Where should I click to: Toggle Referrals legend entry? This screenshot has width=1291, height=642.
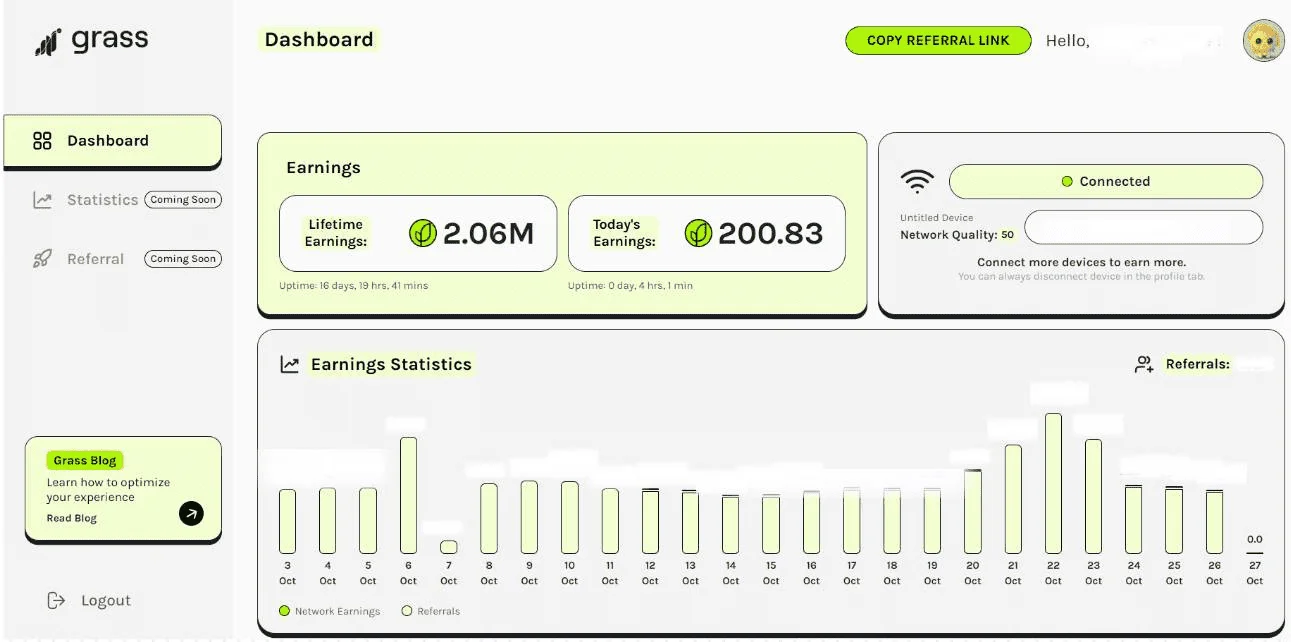(x=431, y=611)
